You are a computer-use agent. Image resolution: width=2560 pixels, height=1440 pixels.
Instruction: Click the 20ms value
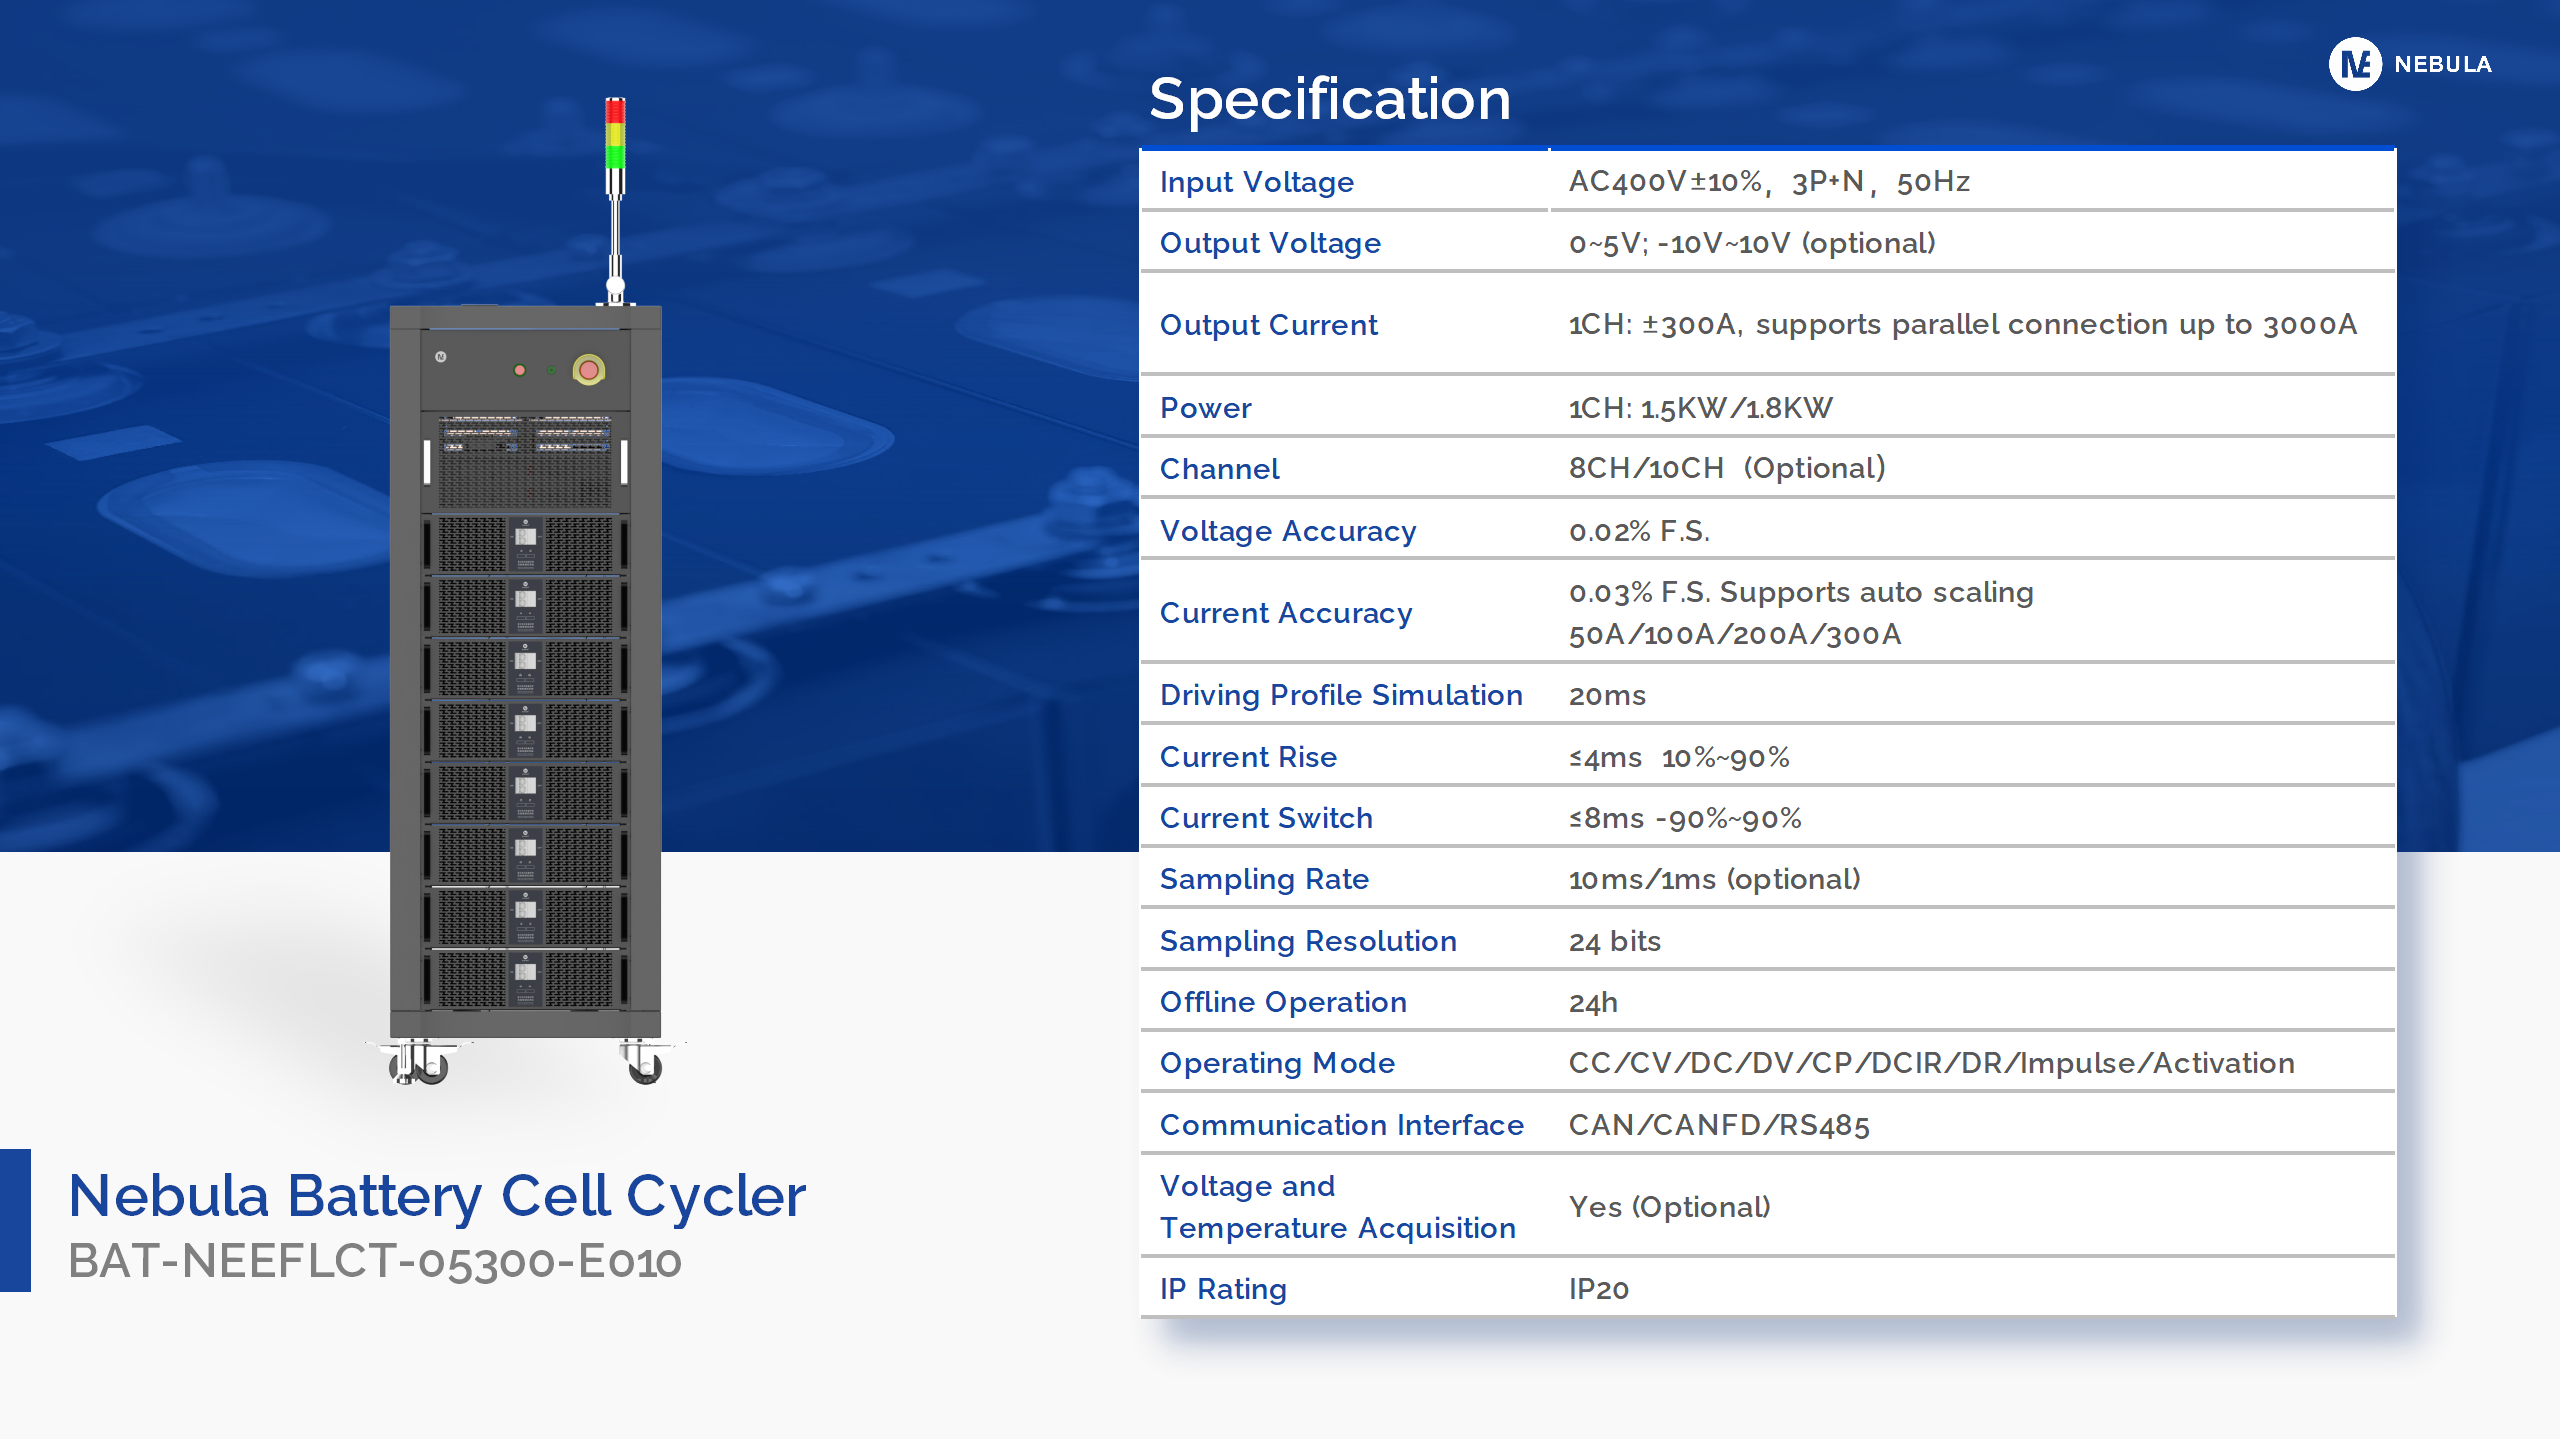tap(1607, 695)
